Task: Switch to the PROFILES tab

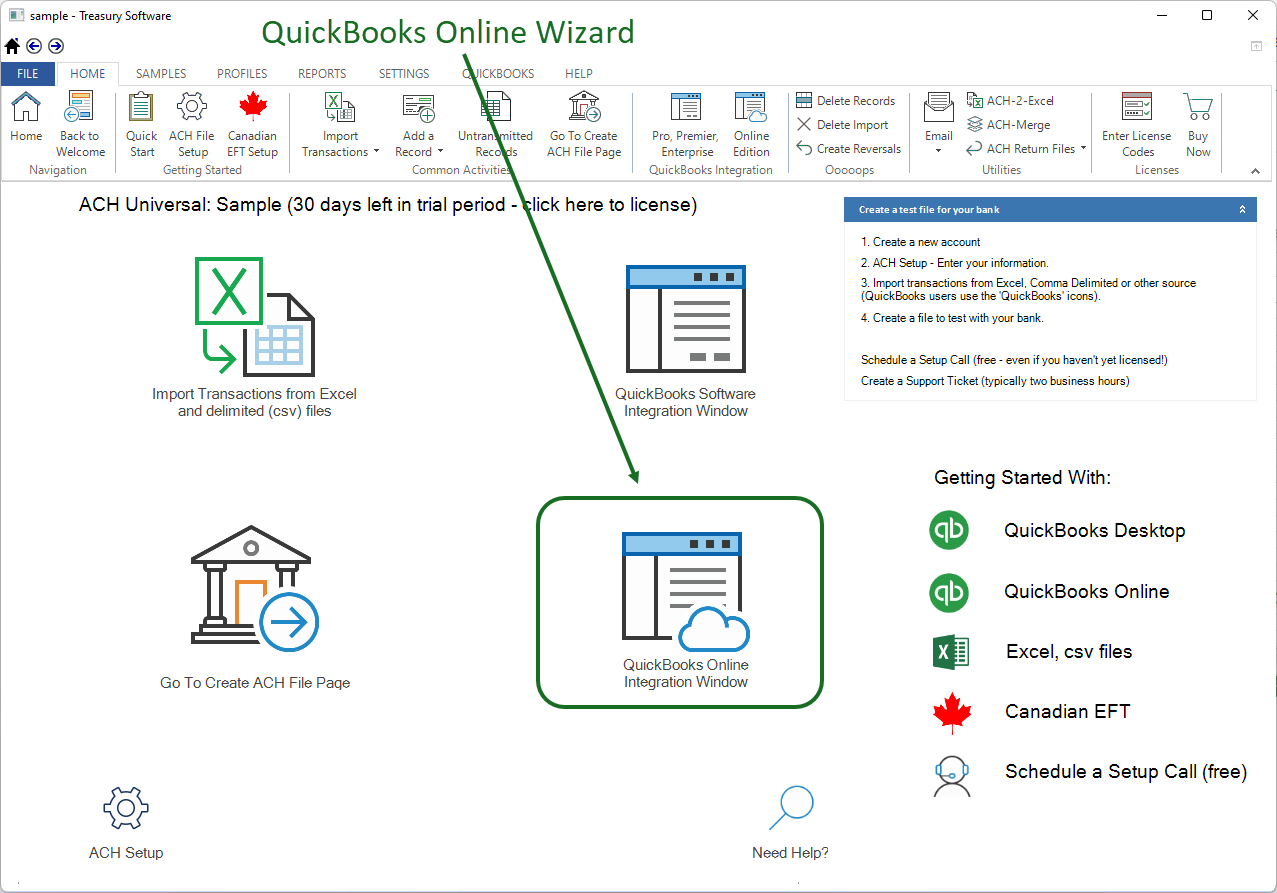Action: [x=242, y=74]
